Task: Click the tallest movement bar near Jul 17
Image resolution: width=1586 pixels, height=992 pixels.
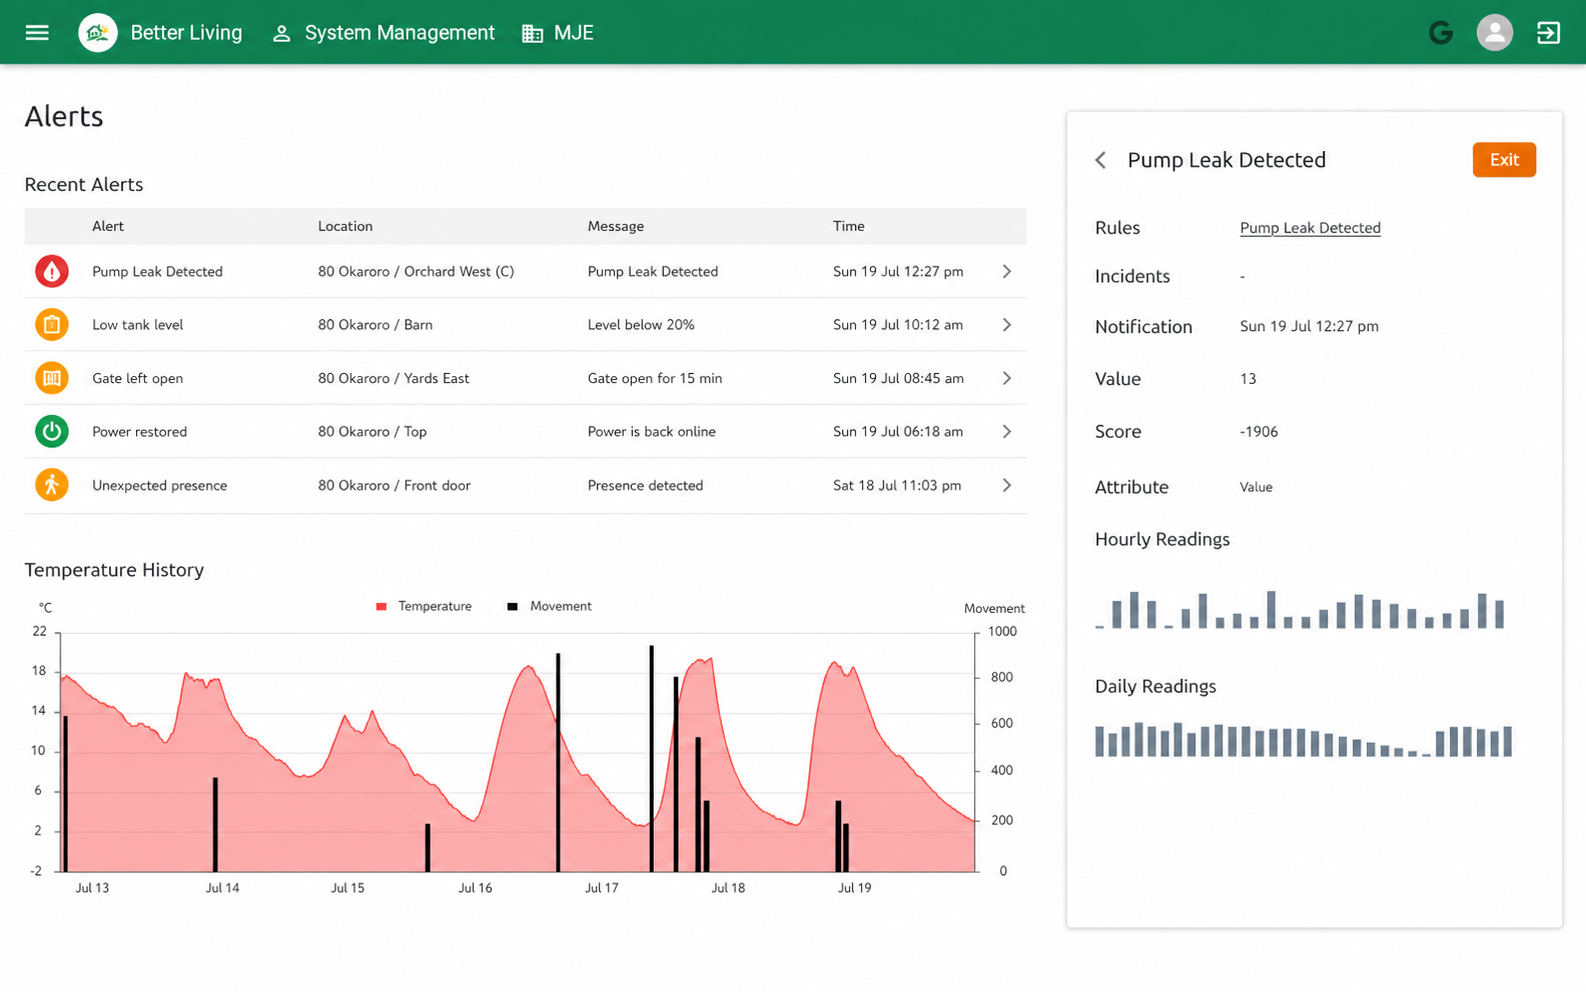Action: tap(652, 758)
